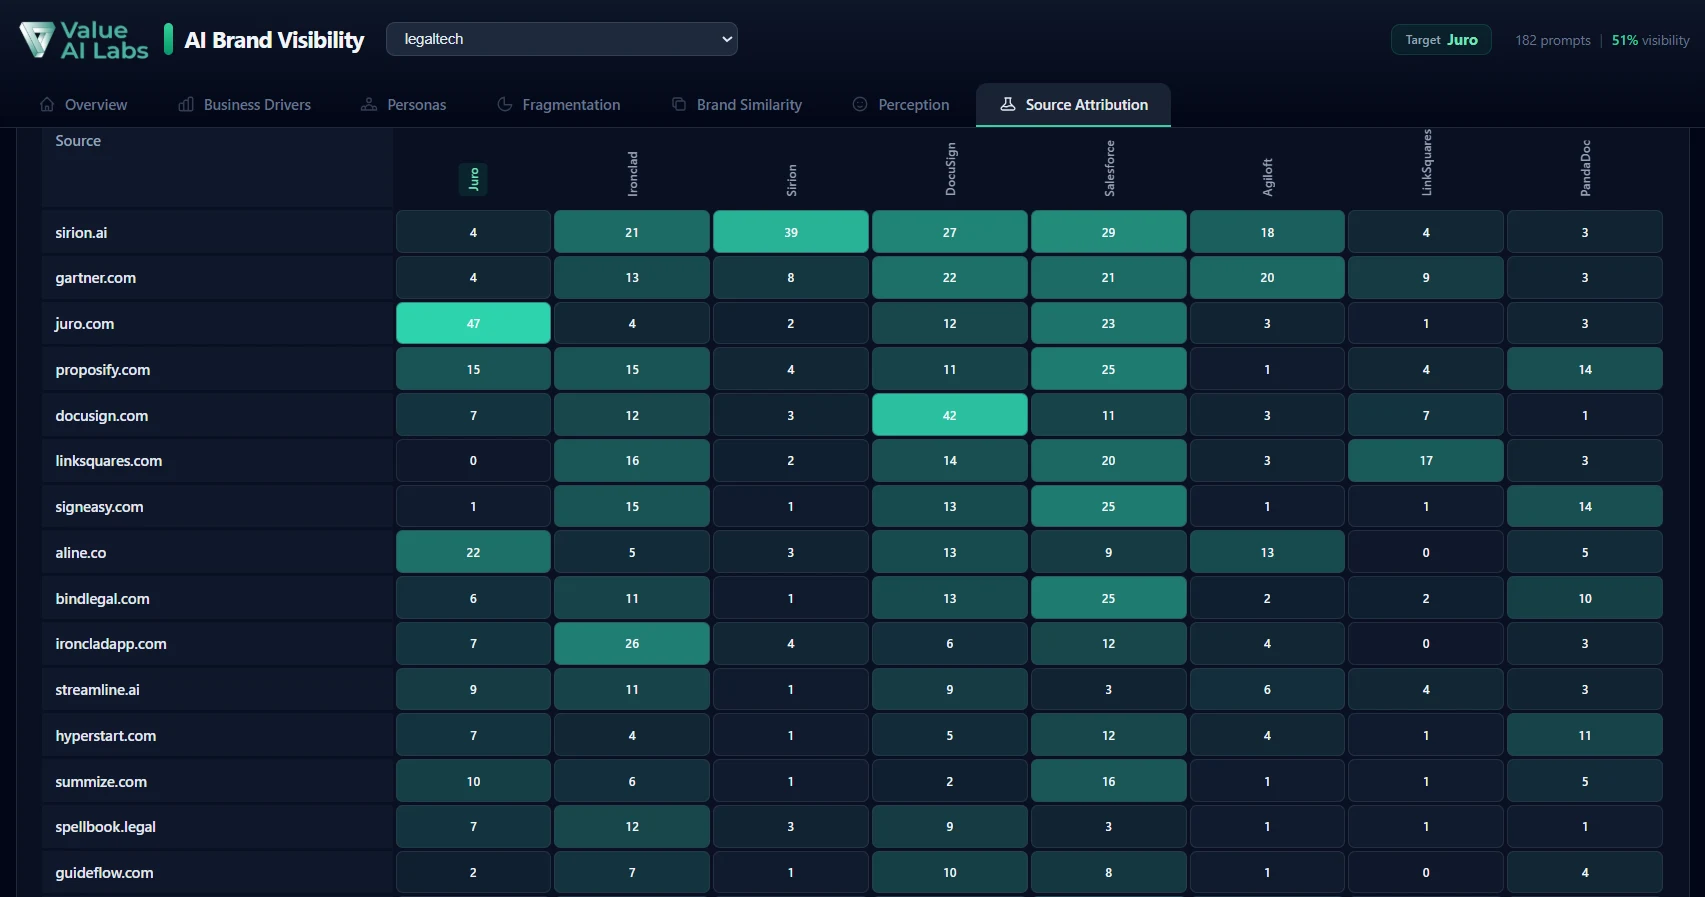Switch to the Overview tab
1705x897 pixels.
point(84,105)
